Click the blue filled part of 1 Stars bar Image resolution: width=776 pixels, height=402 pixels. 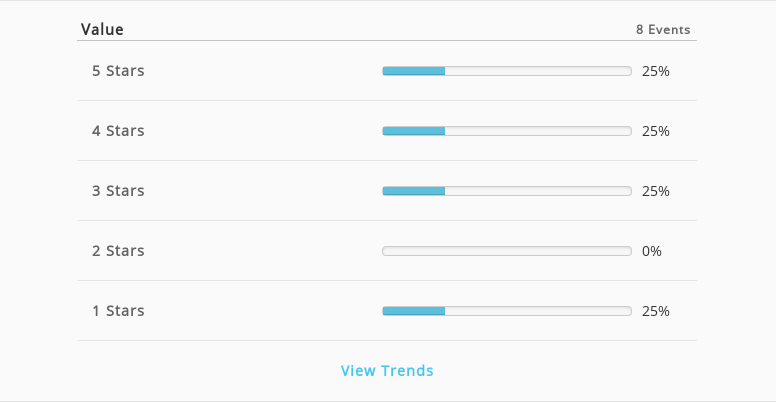pyautogui.click(x=414, y=311)
